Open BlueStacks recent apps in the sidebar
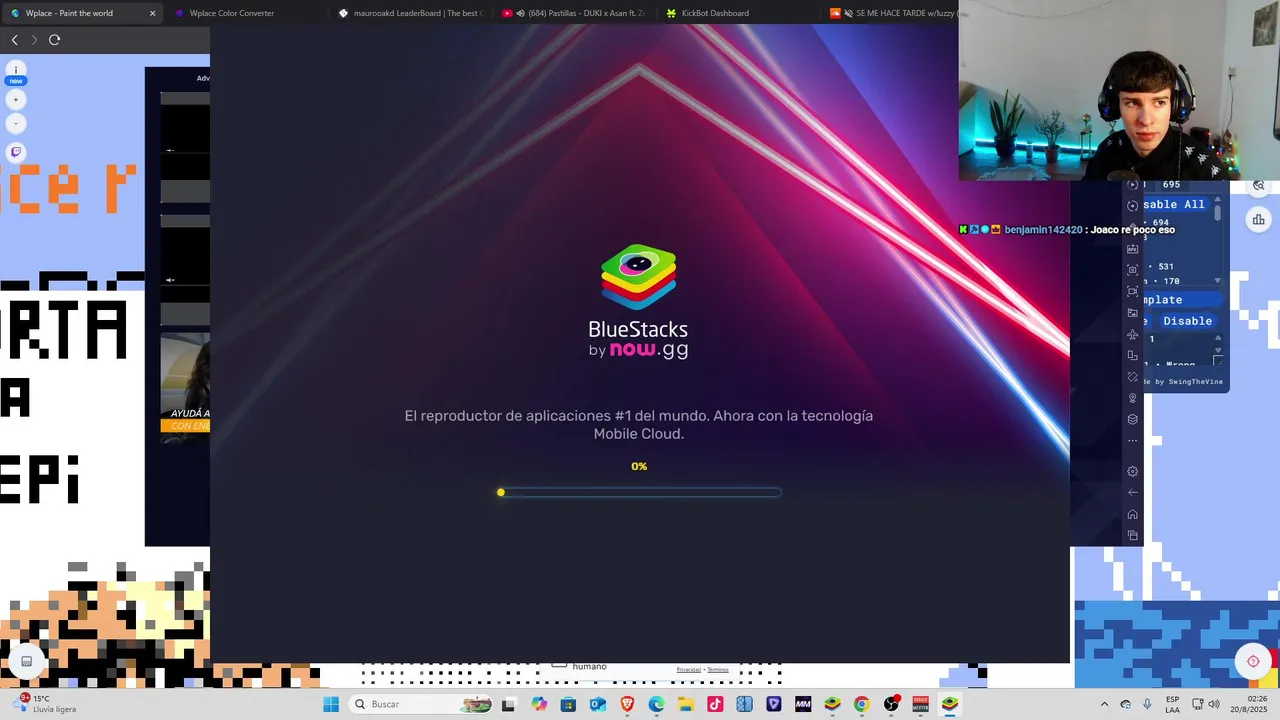Image resolution: width=1280 pixels, height=720 pixels. coord(1132,535)
